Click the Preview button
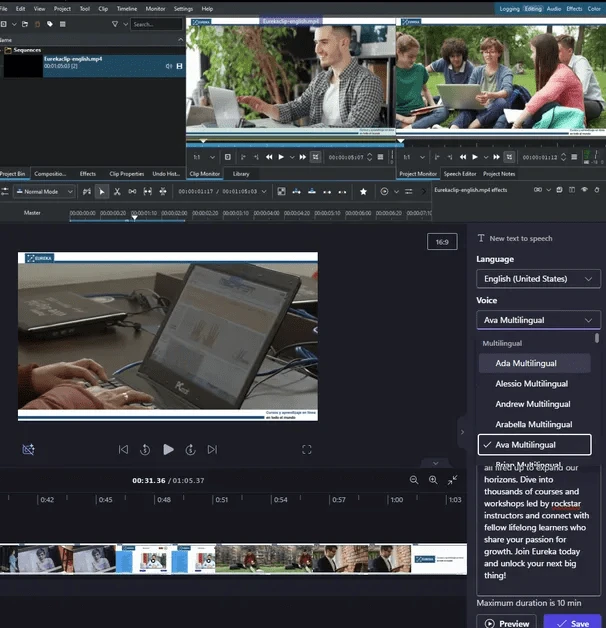This screenshot has width=606, height=628. pyautogui.click(x=507, y=623)
